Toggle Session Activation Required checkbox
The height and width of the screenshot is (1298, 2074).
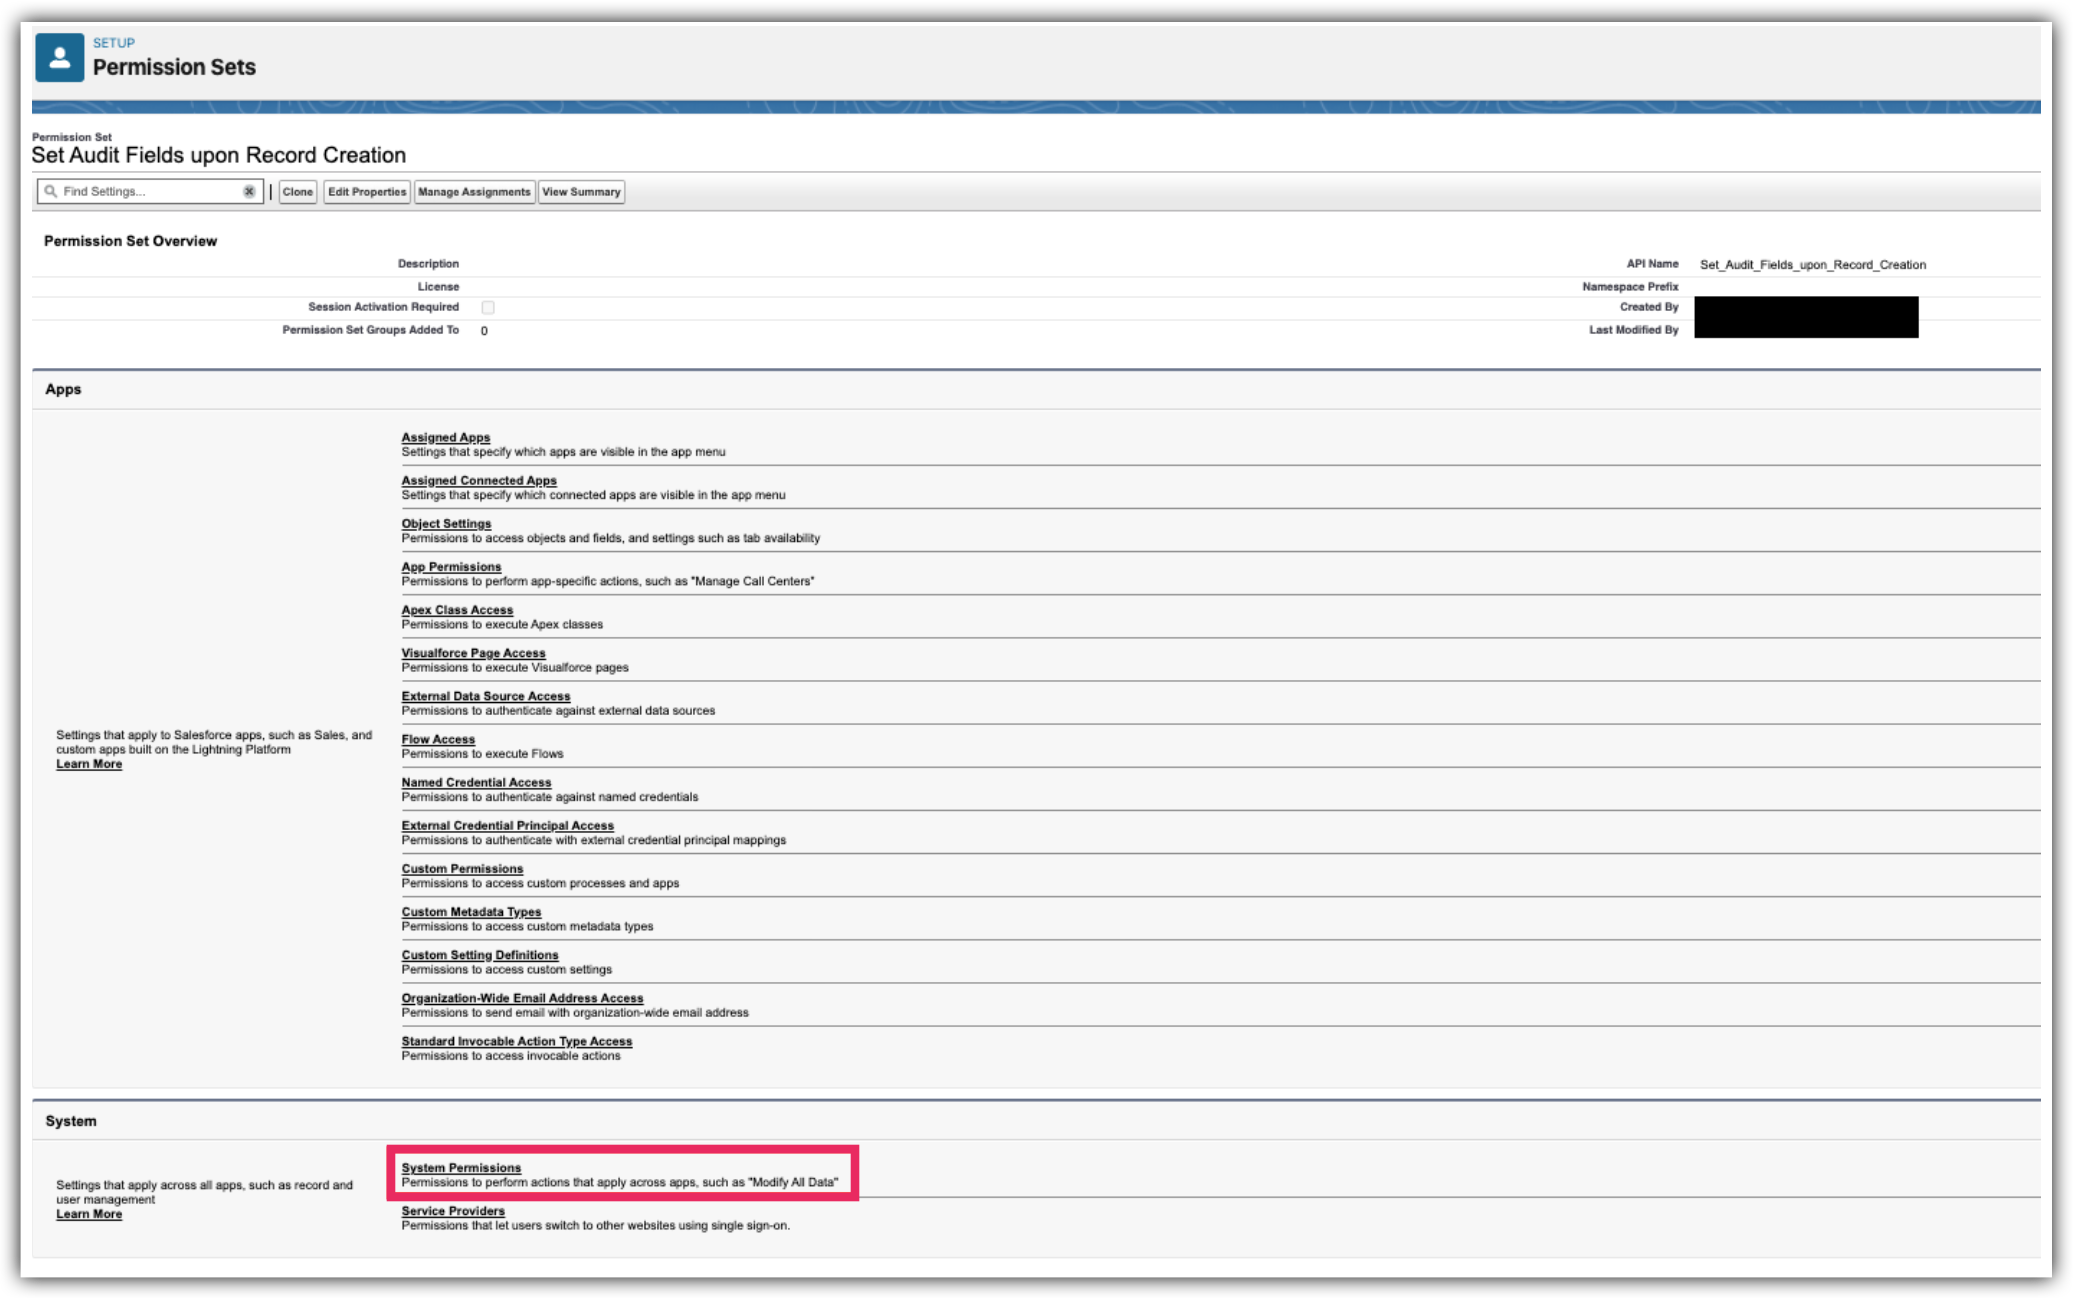[488, 307]
